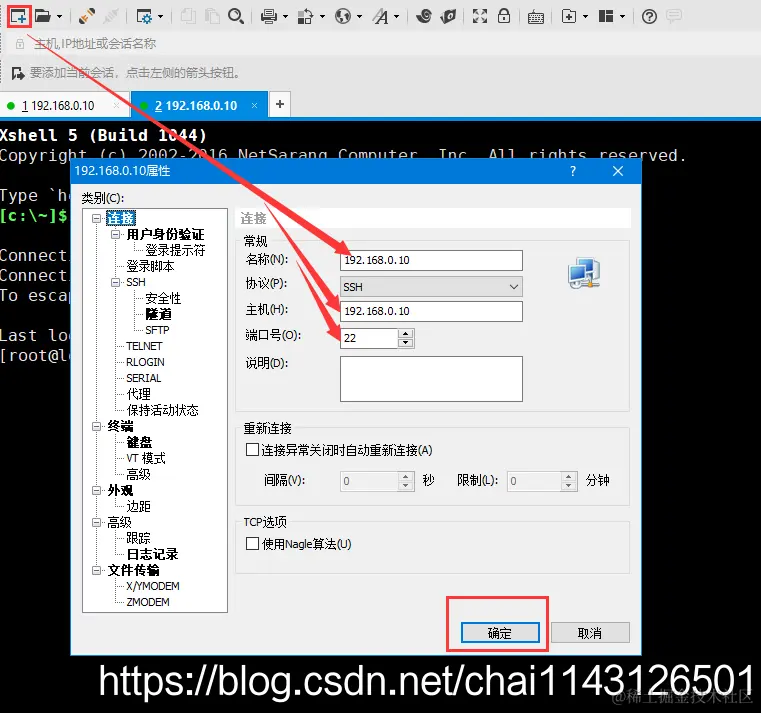The image size is (761, 713).
Task: Open dropdown arrow next to Properties icon
Action: (160, 17)
